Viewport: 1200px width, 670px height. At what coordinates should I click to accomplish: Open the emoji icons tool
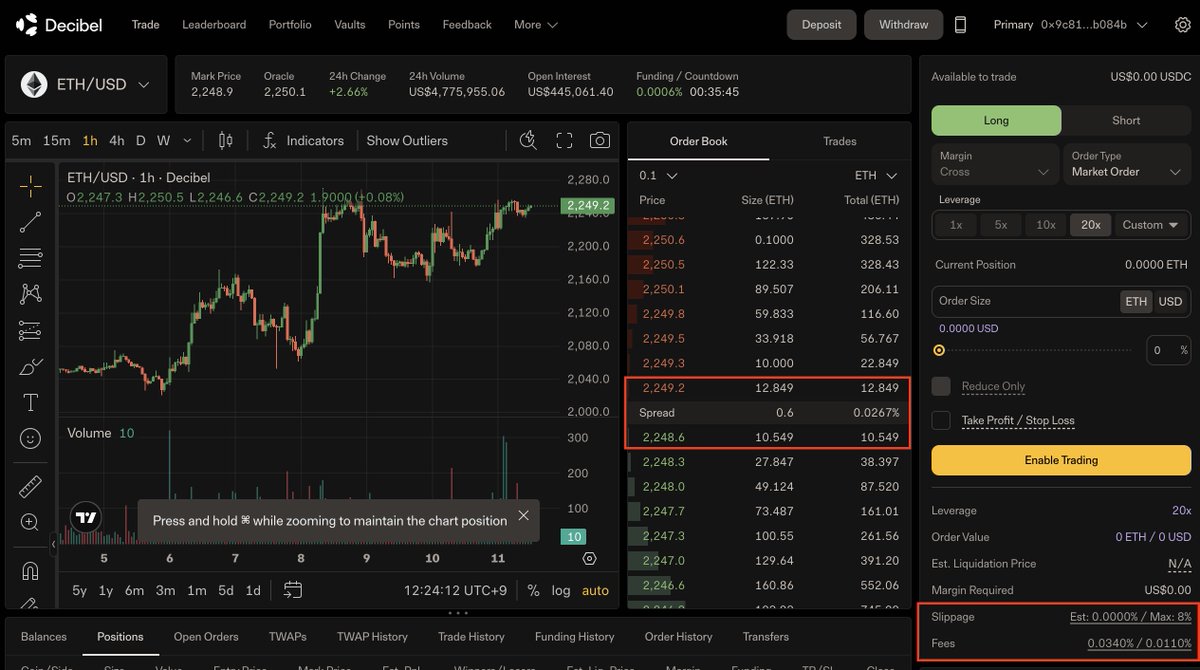point(30,438)
